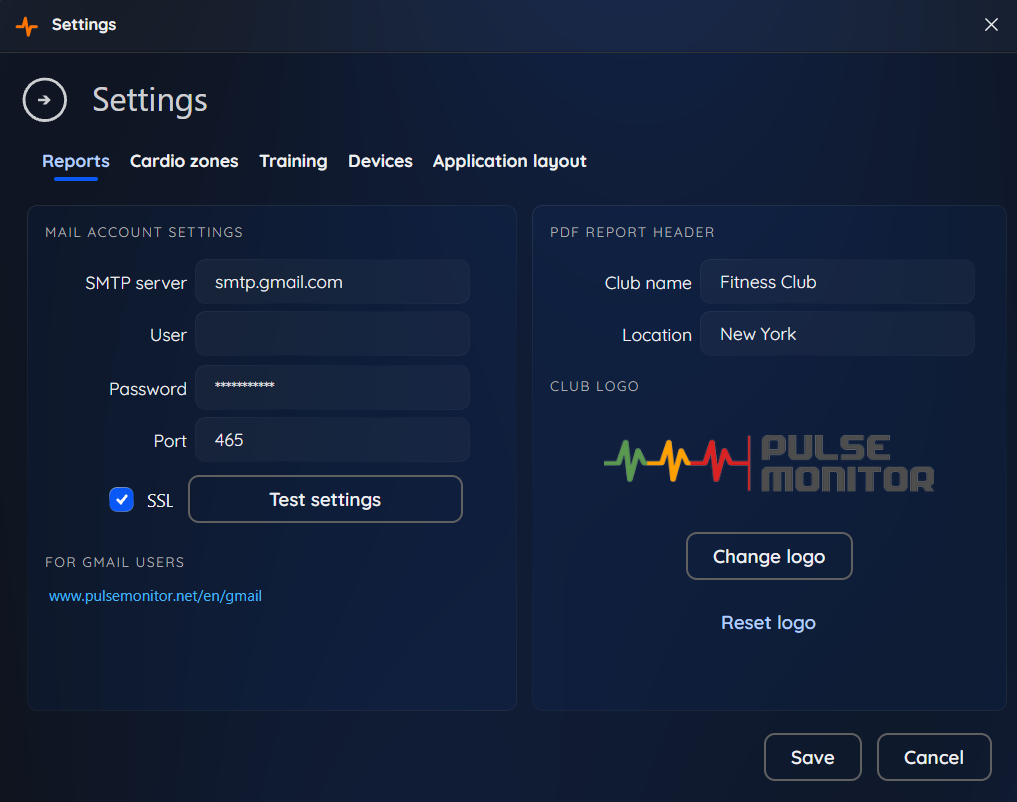Image resolution: width=1017 pixels, height=802 pixels.
Task: Edit the Club name field
Action: click(837, 282)
